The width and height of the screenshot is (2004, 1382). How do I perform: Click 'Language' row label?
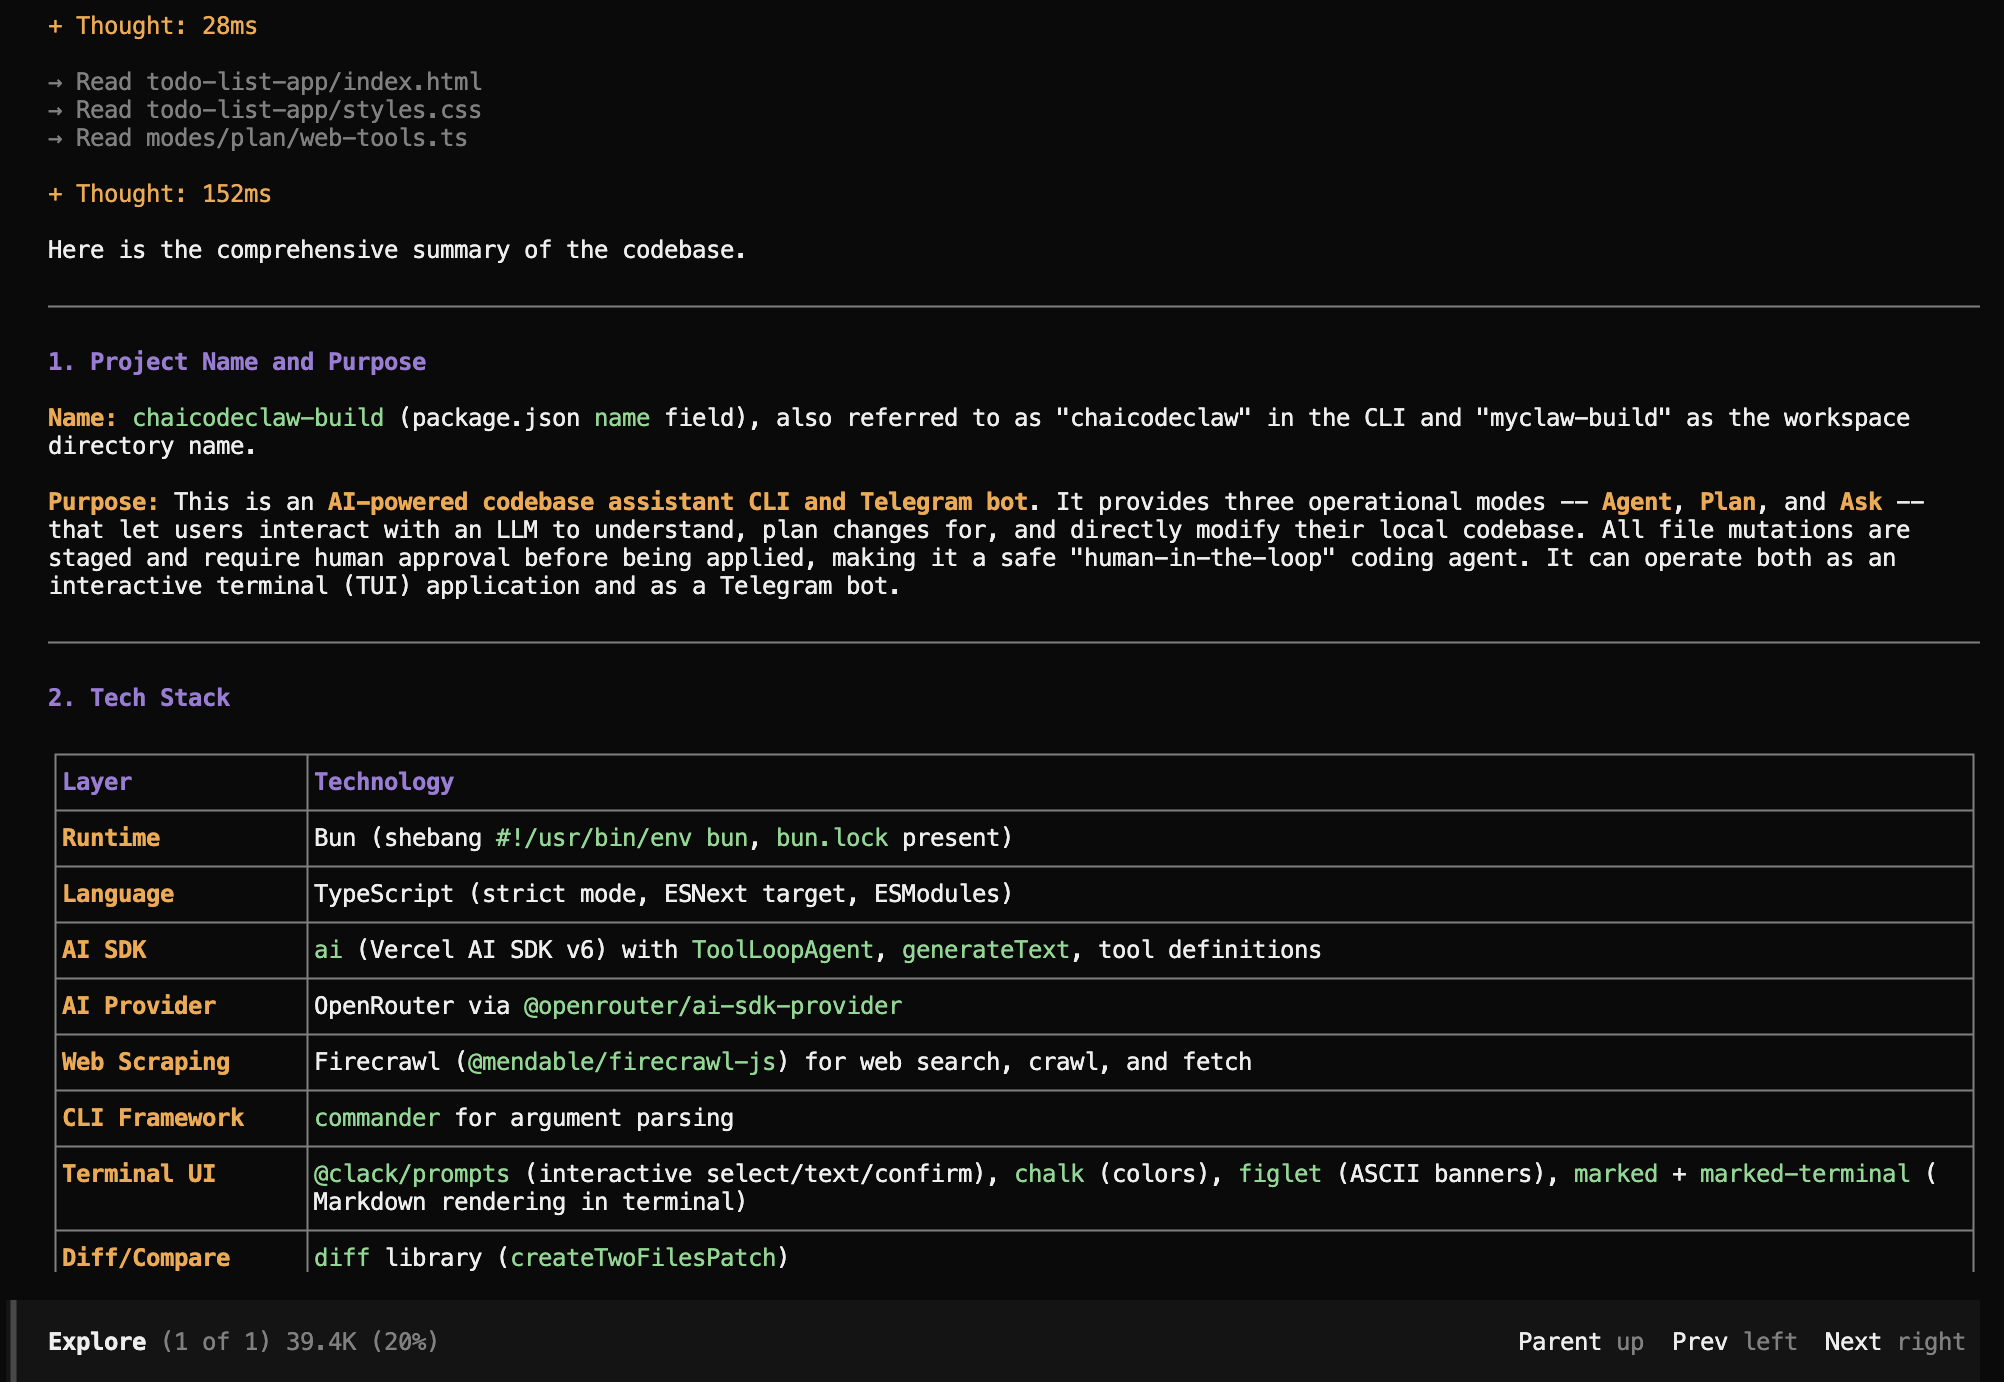click(118, 894)
